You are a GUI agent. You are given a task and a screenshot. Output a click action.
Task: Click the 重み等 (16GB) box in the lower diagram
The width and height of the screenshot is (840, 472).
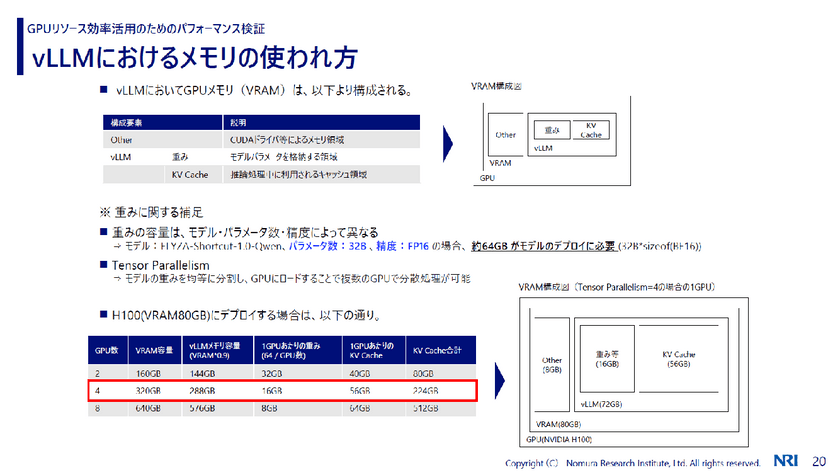(x=605, y=360)
